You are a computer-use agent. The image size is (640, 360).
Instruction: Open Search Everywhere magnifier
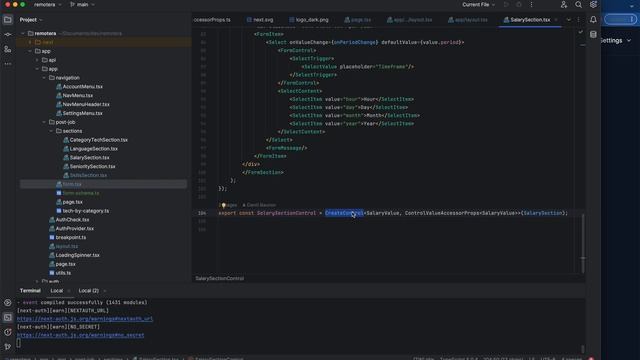pos(578,4)
